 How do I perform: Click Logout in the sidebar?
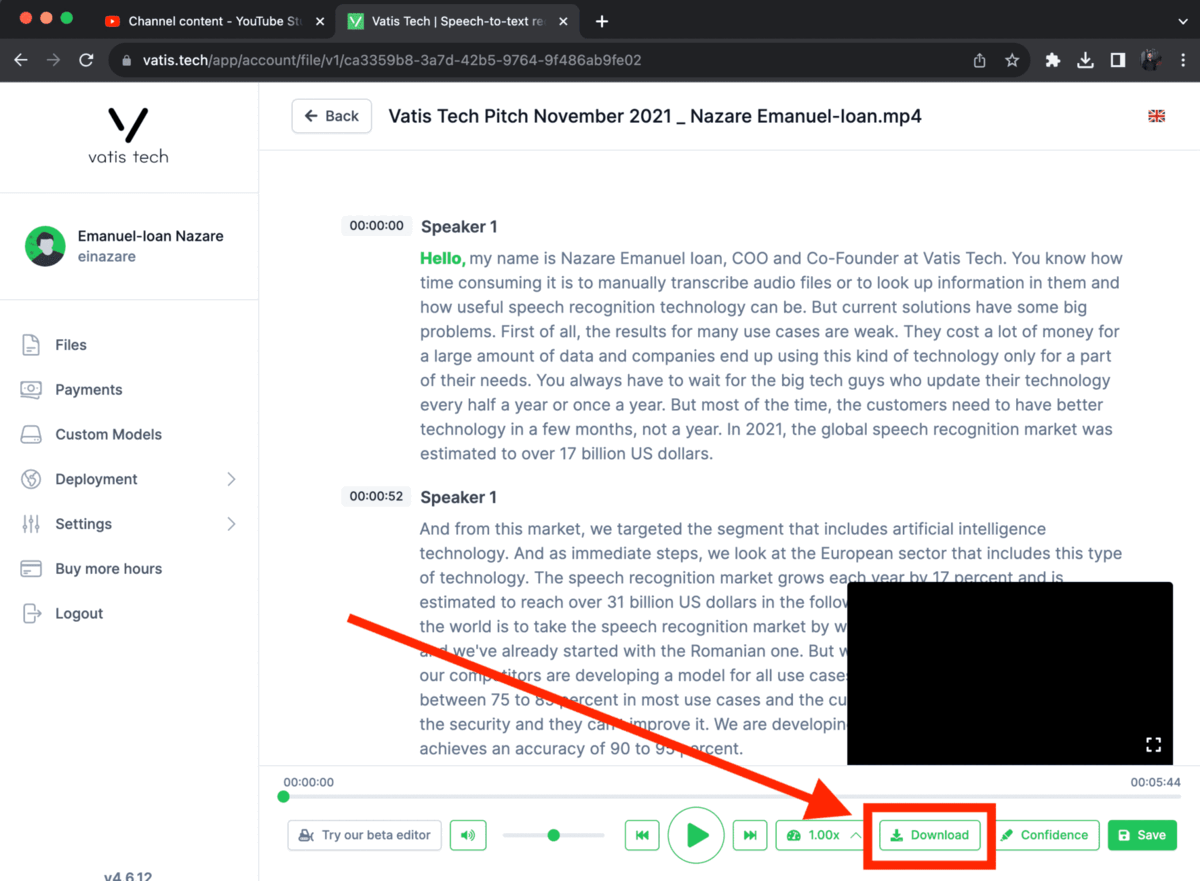79,614
